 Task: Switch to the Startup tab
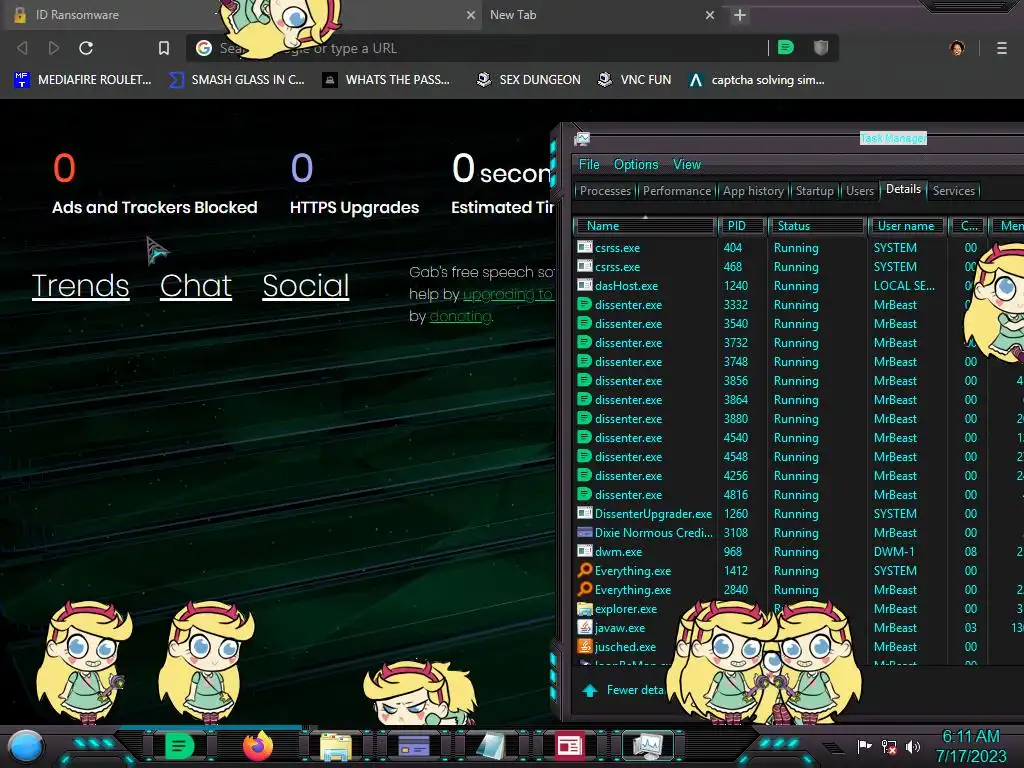pyautogui.click(x=814, y=191)
